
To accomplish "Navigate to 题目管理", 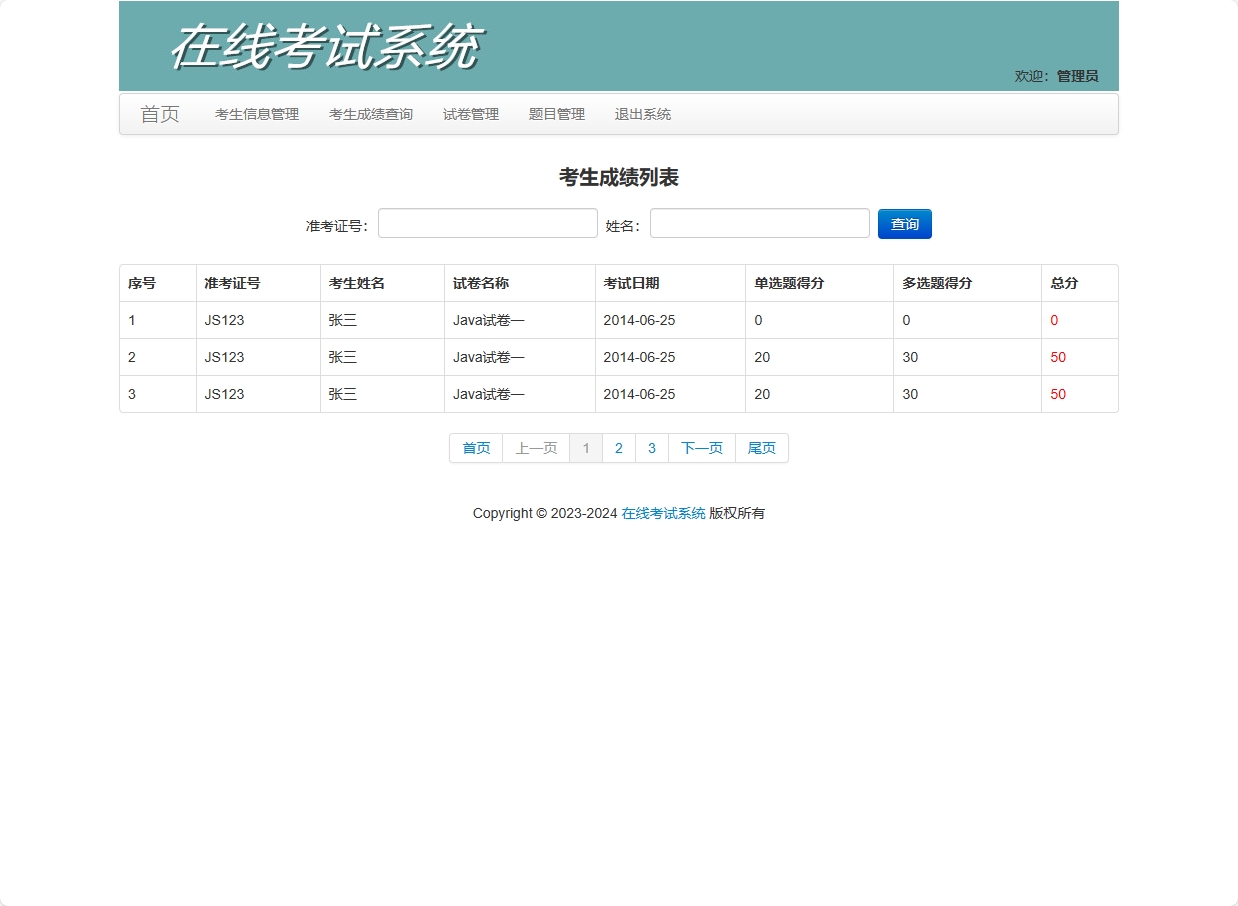I will coord(556,114).
